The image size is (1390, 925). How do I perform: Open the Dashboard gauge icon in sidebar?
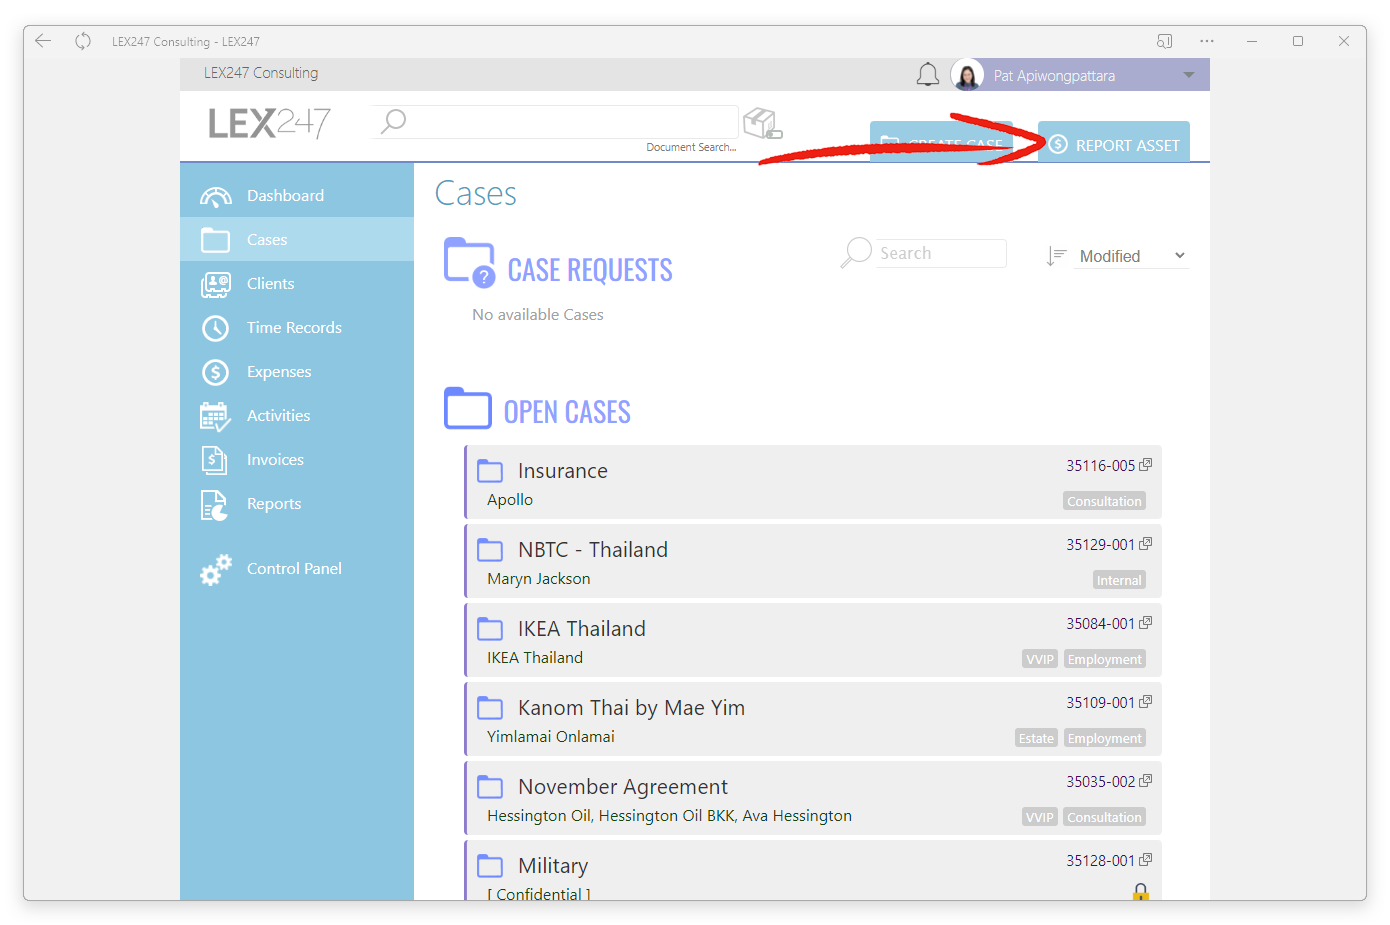point(216,196)
